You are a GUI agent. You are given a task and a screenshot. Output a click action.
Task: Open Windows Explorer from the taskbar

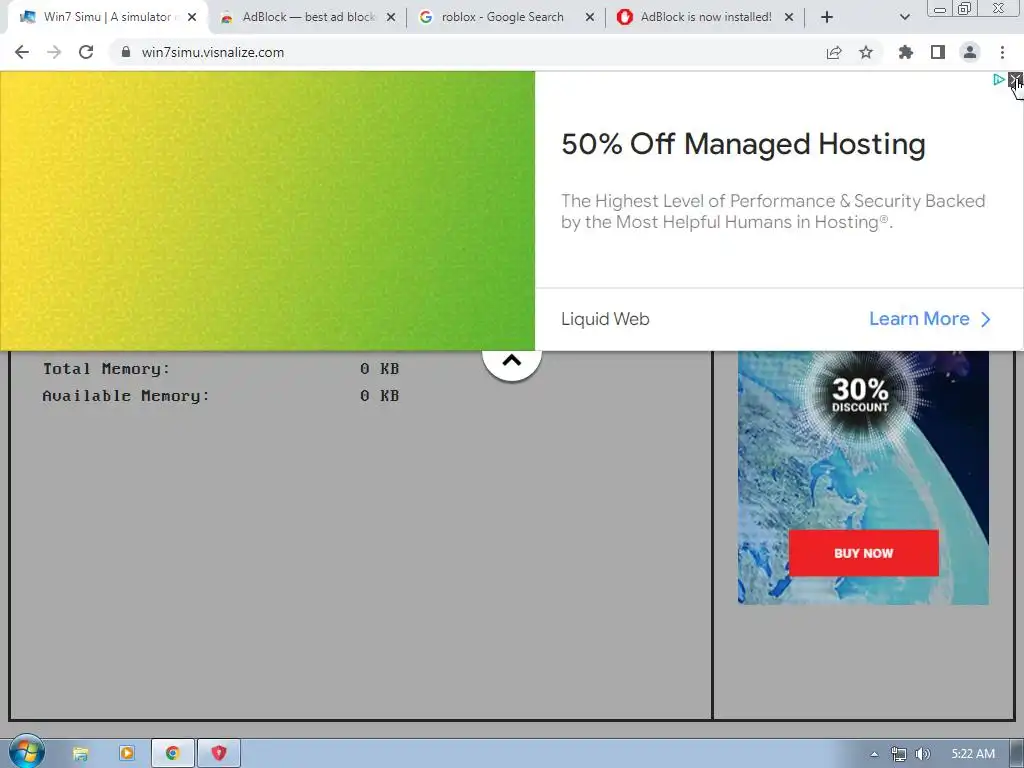pyautogui.click(x=80, y=754)
